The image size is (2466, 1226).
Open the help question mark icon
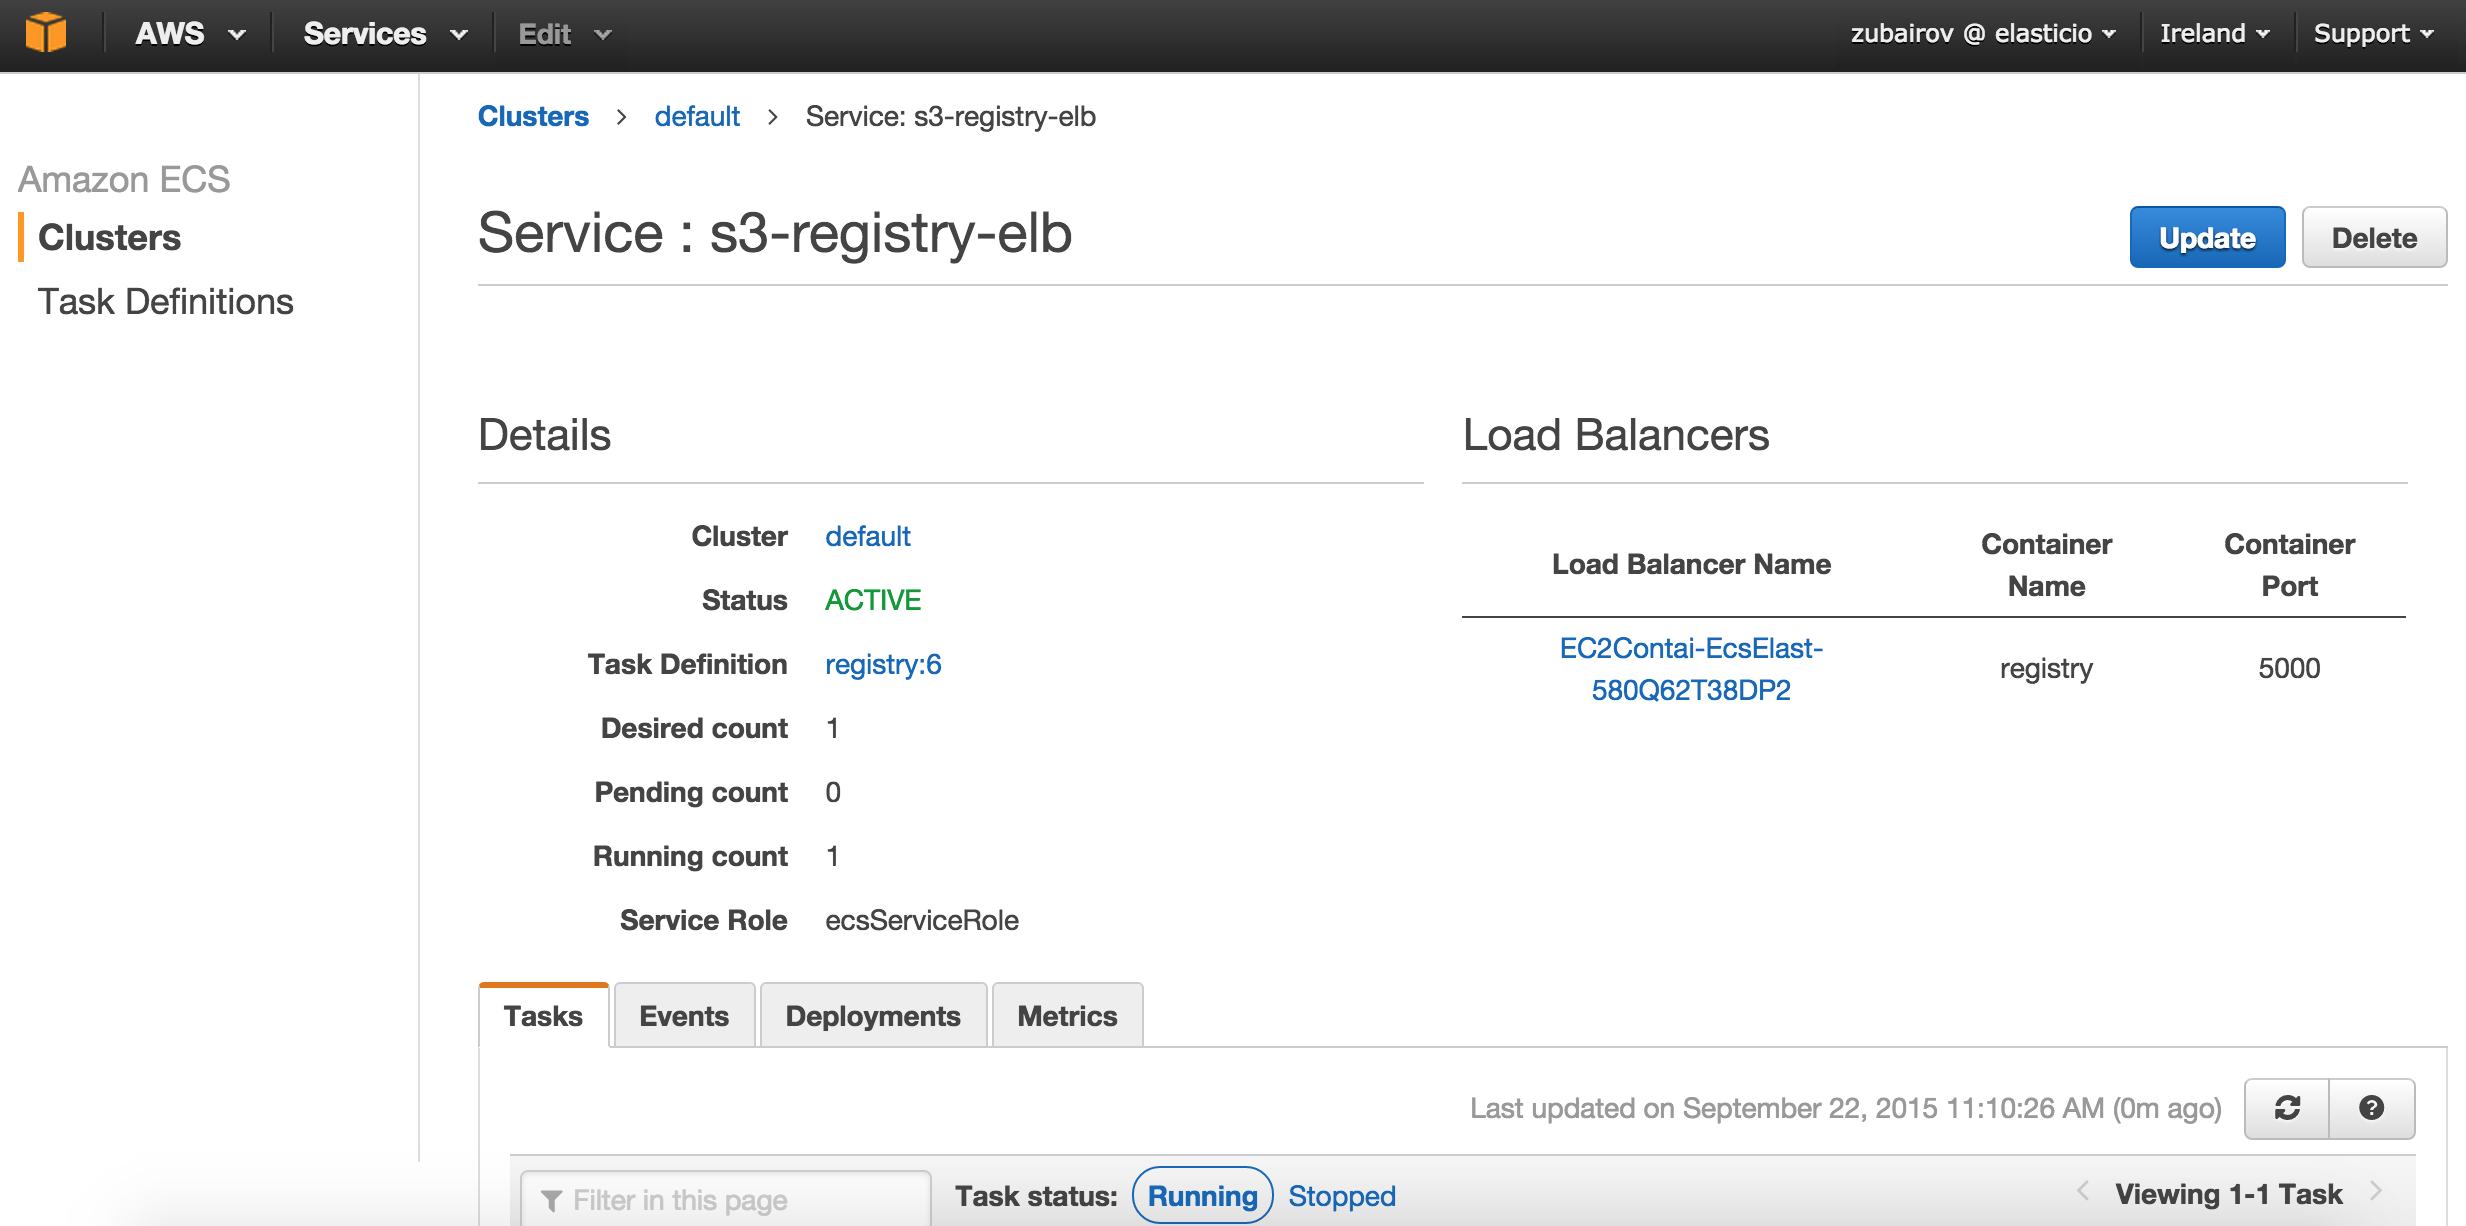click(x=2371, y=1108)
